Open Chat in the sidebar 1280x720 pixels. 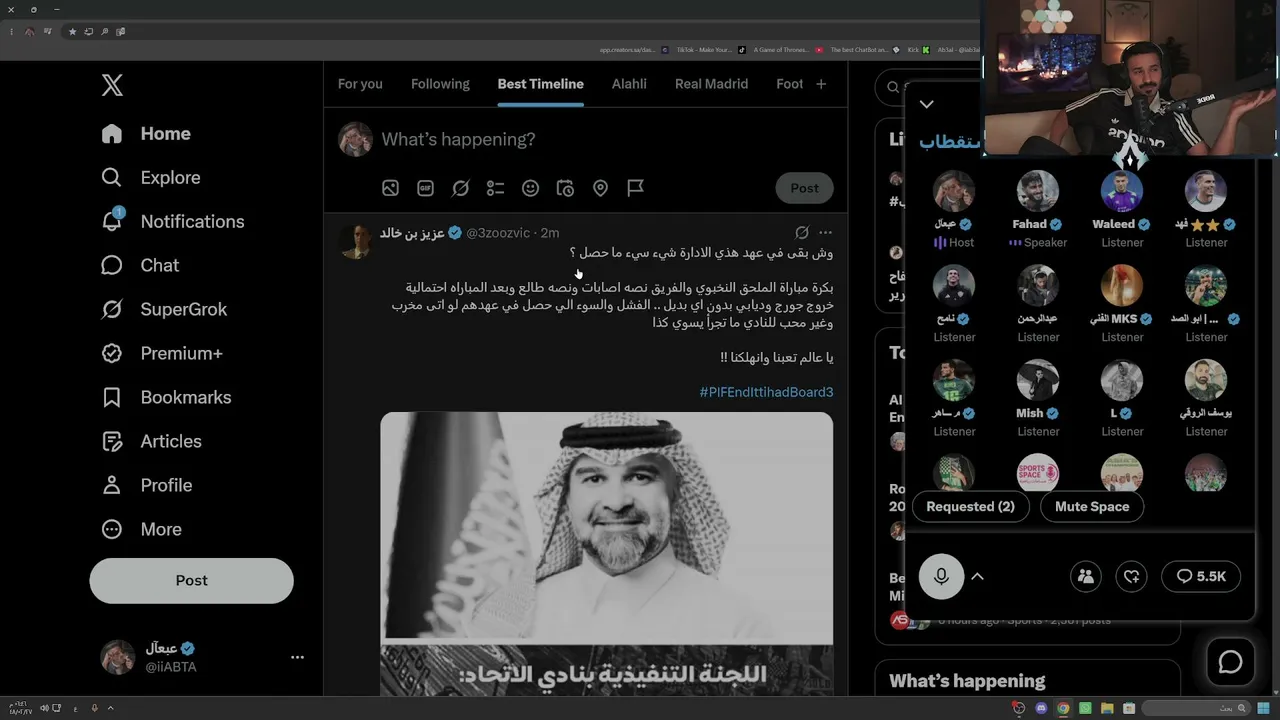(x=140, y=266)
